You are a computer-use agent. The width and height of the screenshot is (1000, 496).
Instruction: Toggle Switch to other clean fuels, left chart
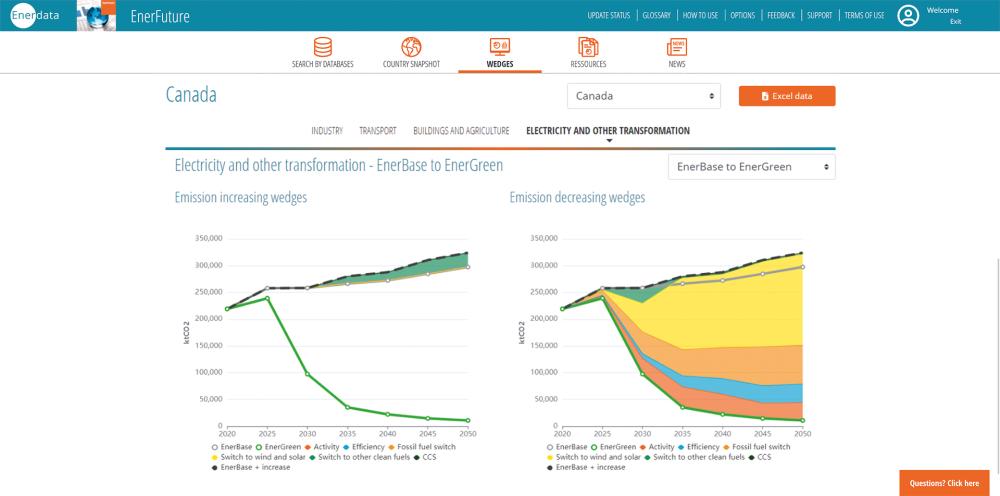click(x=359, y=457)
